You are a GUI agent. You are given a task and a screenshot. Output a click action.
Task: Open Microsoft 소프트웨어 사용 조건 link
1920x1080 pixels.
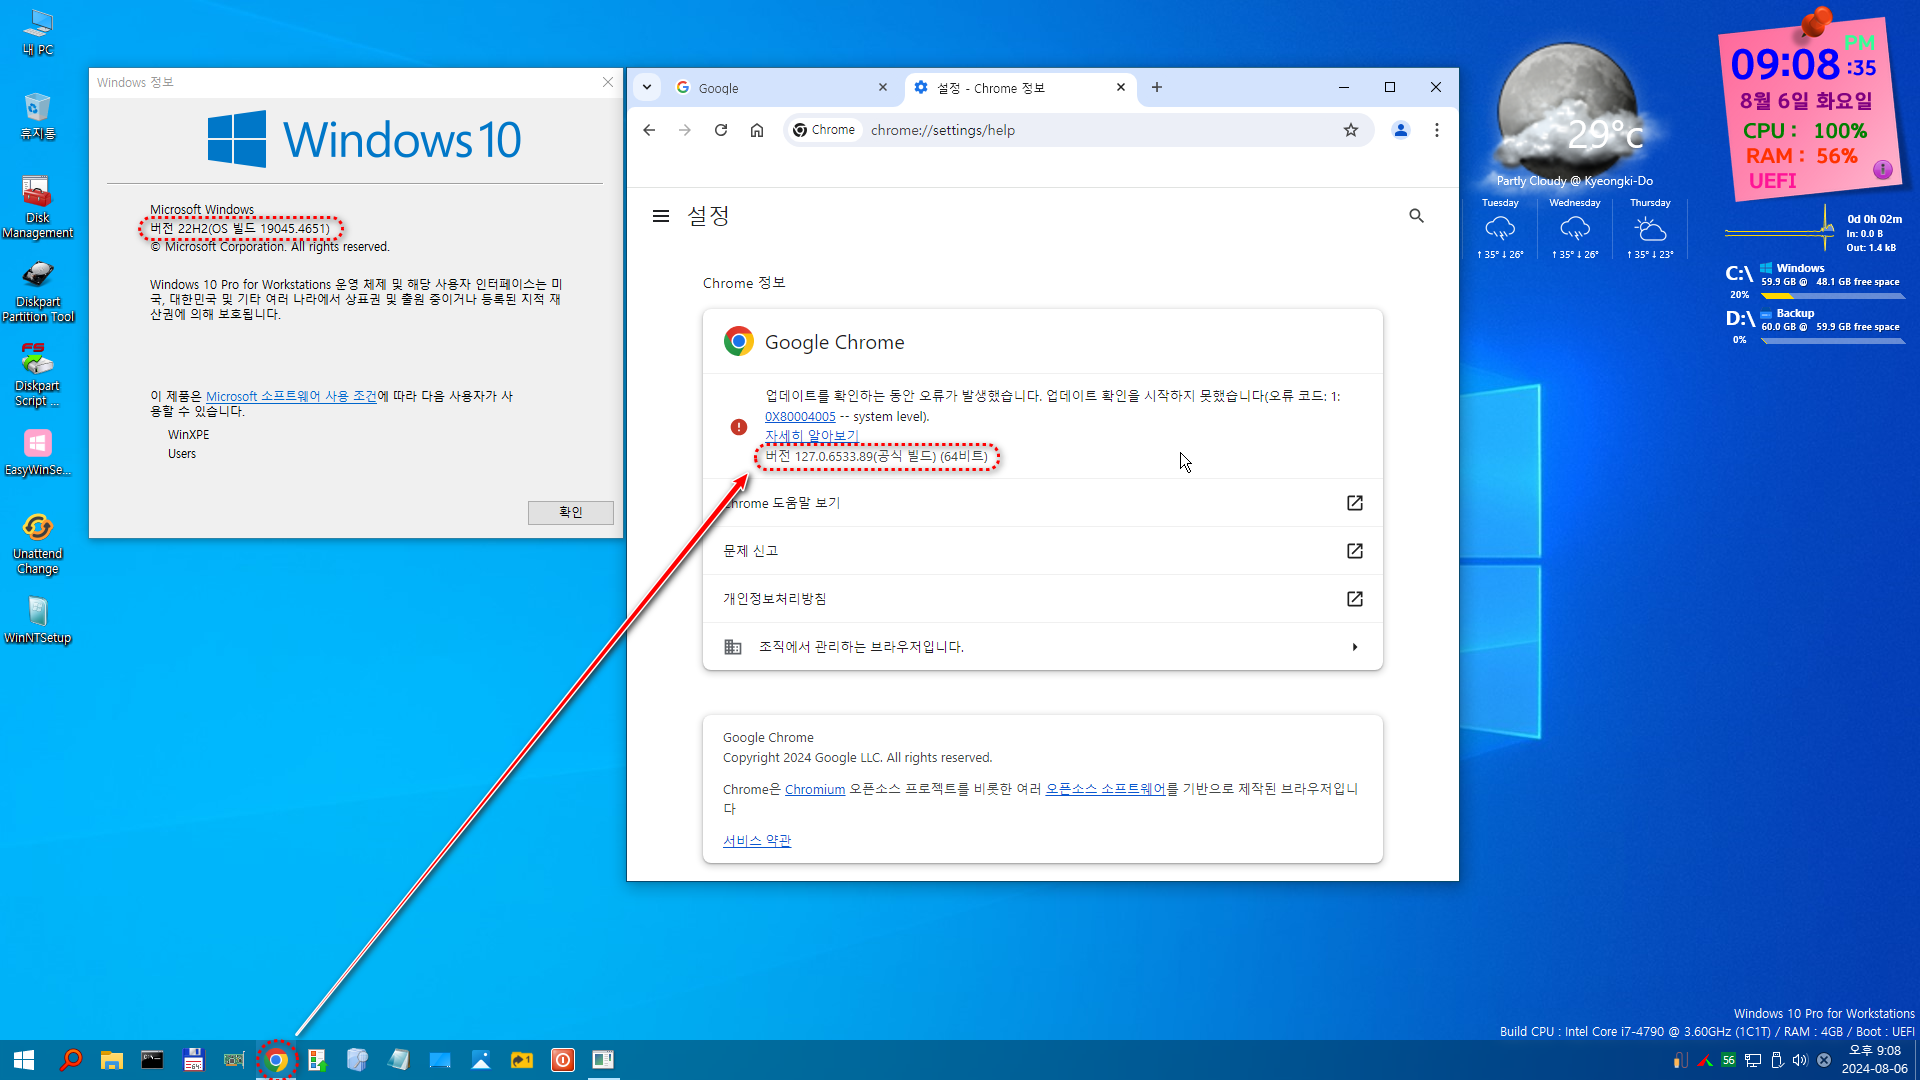click(291, 397)
